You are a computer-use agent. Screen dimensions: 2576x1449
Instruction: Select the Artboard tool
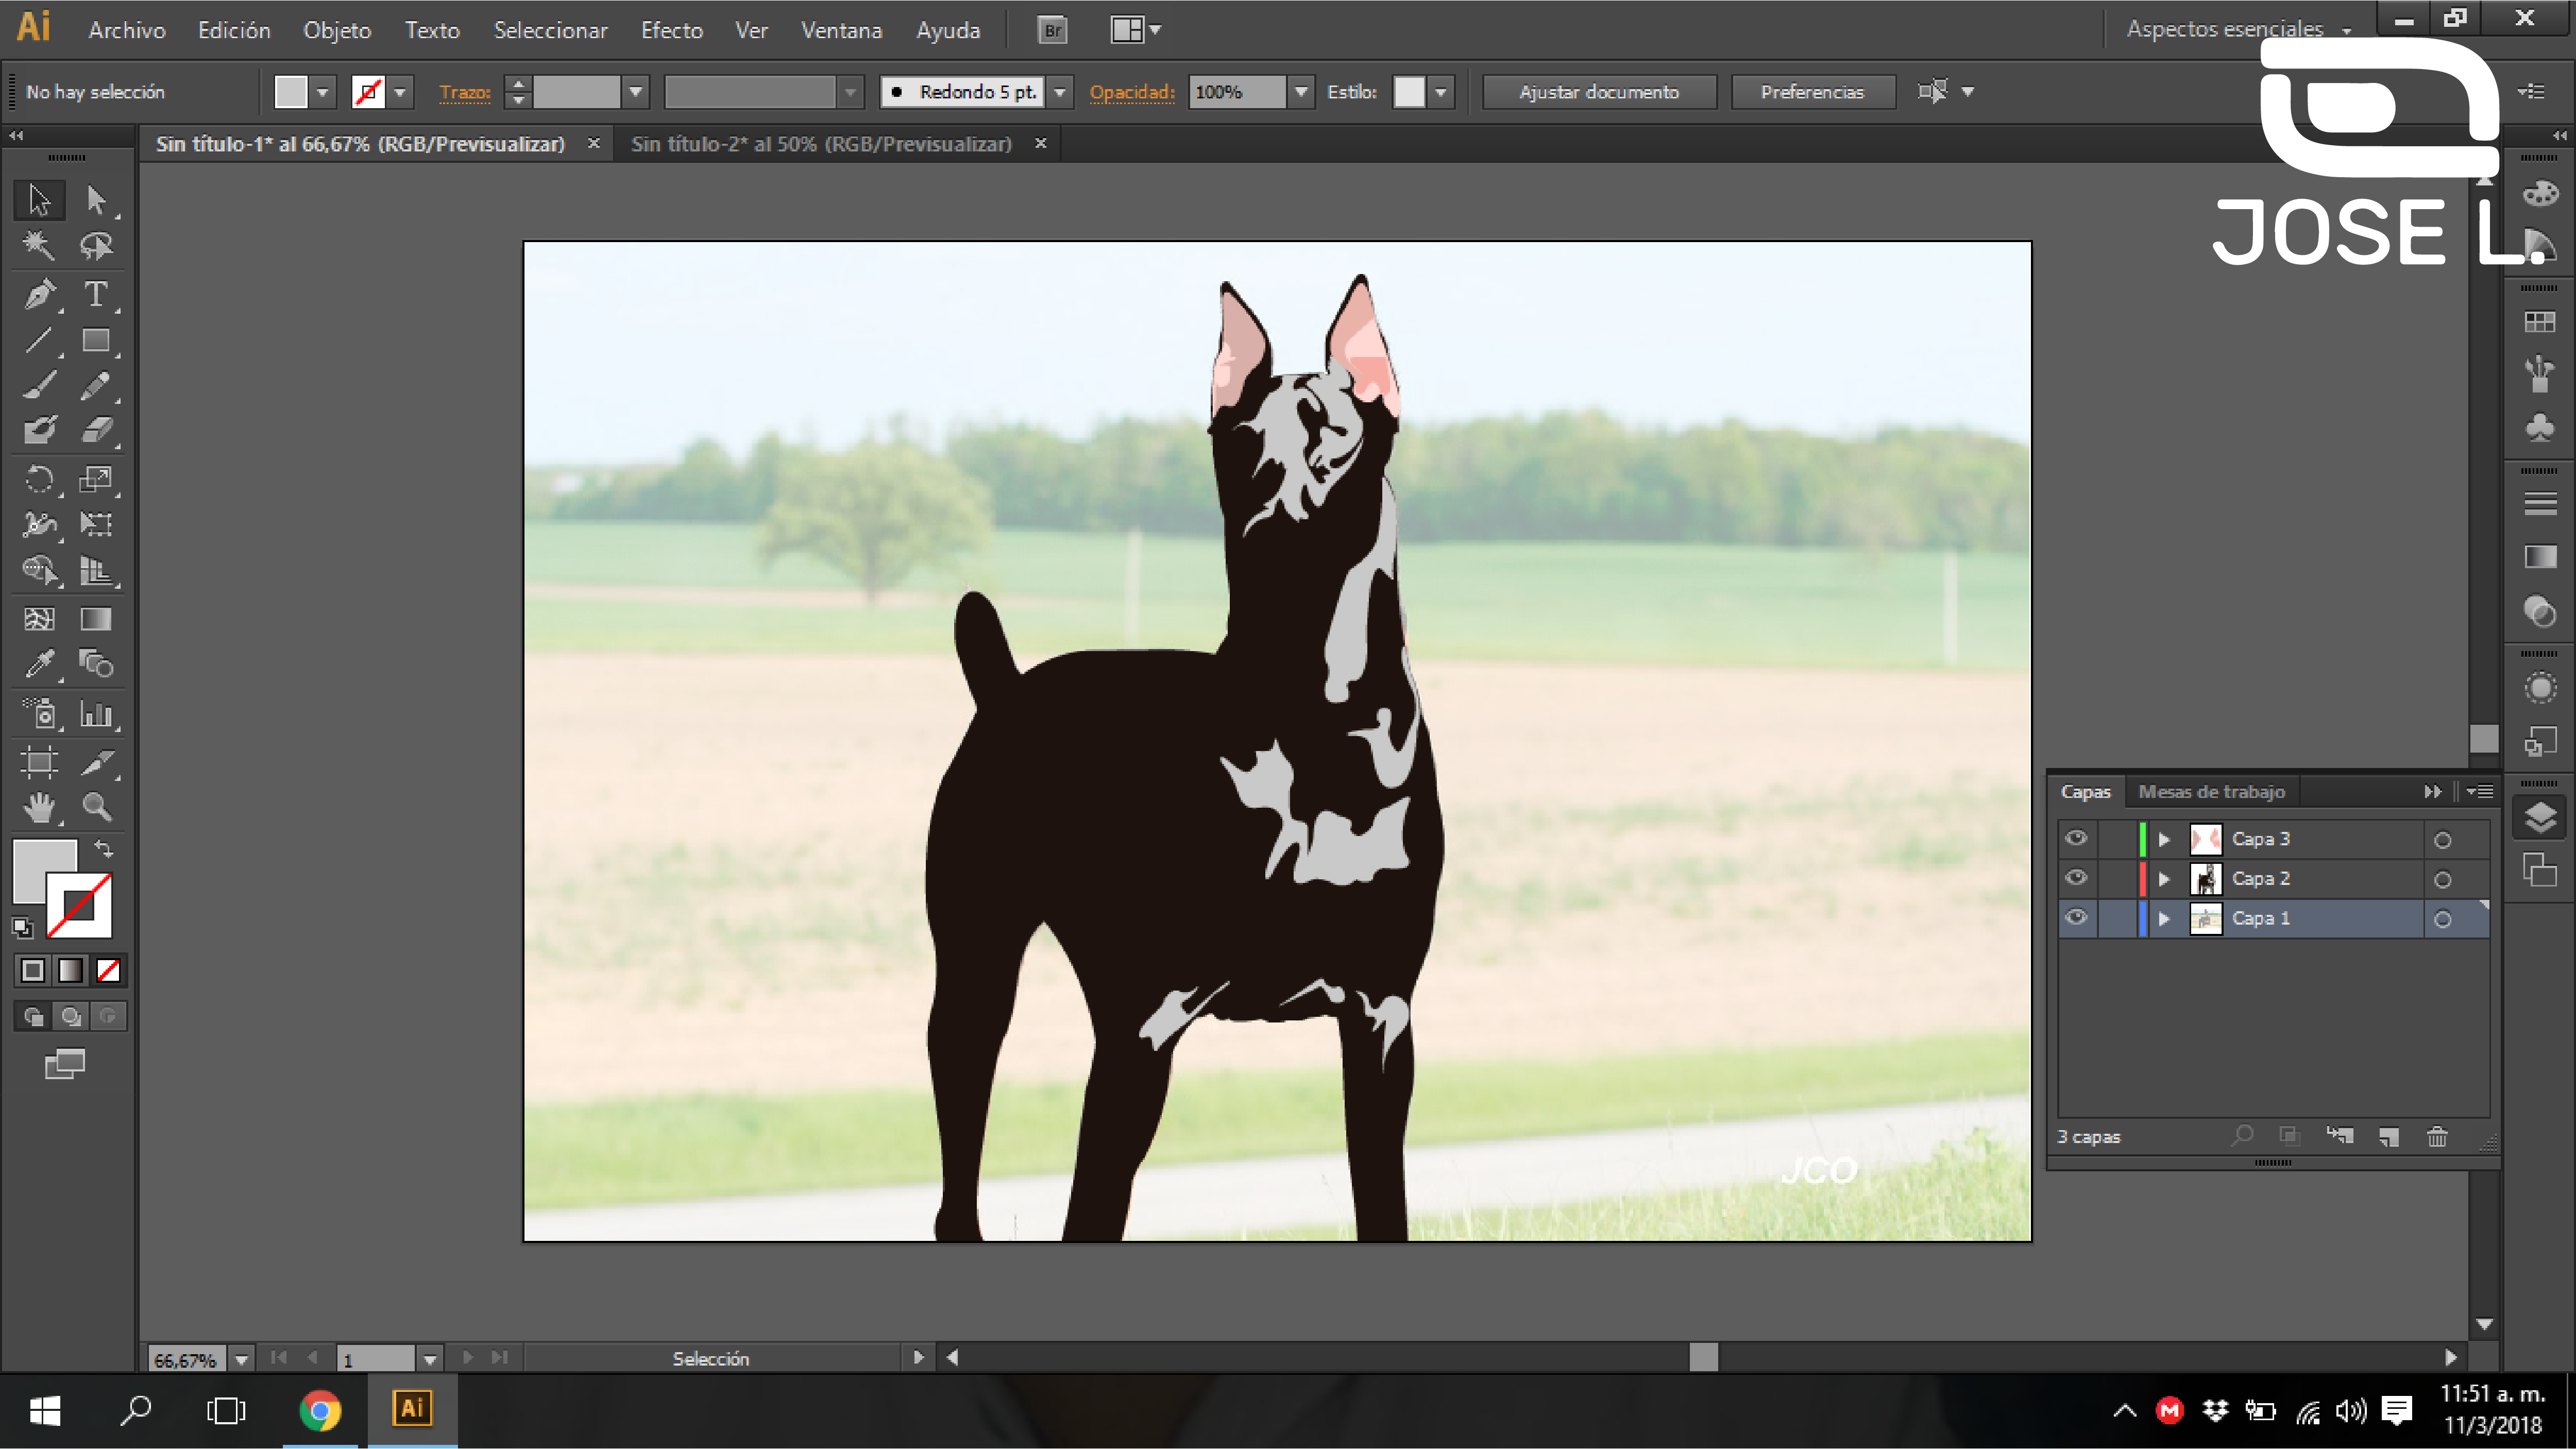[40, 762]
